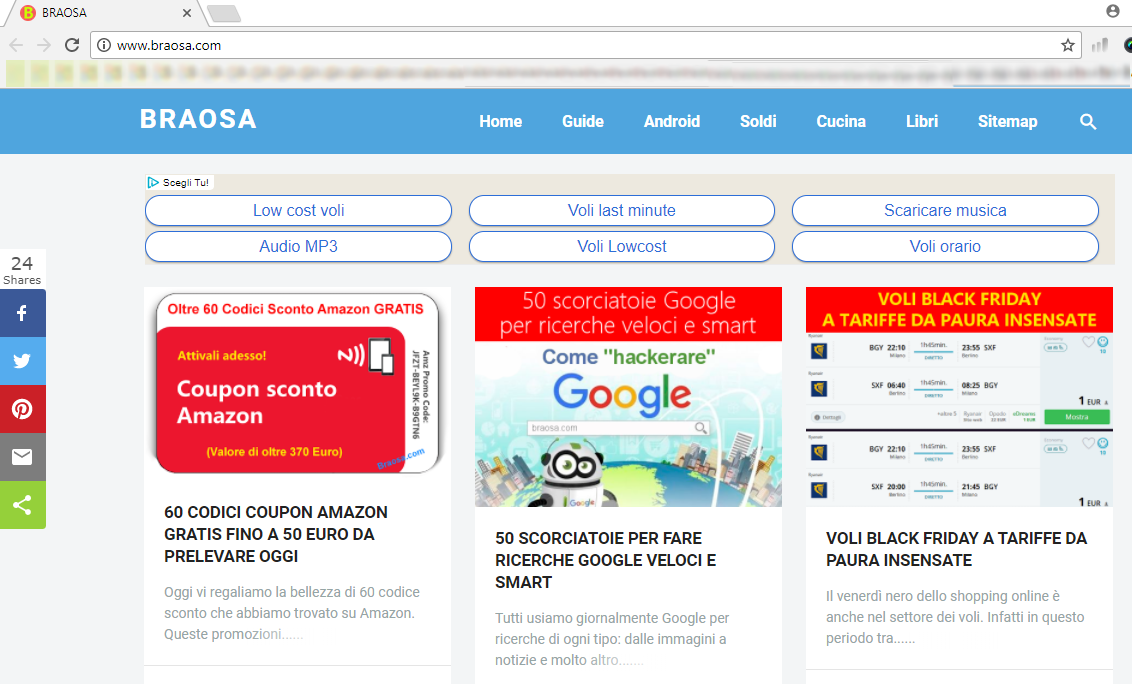Click the site info icon in address bar

point(104,45)
